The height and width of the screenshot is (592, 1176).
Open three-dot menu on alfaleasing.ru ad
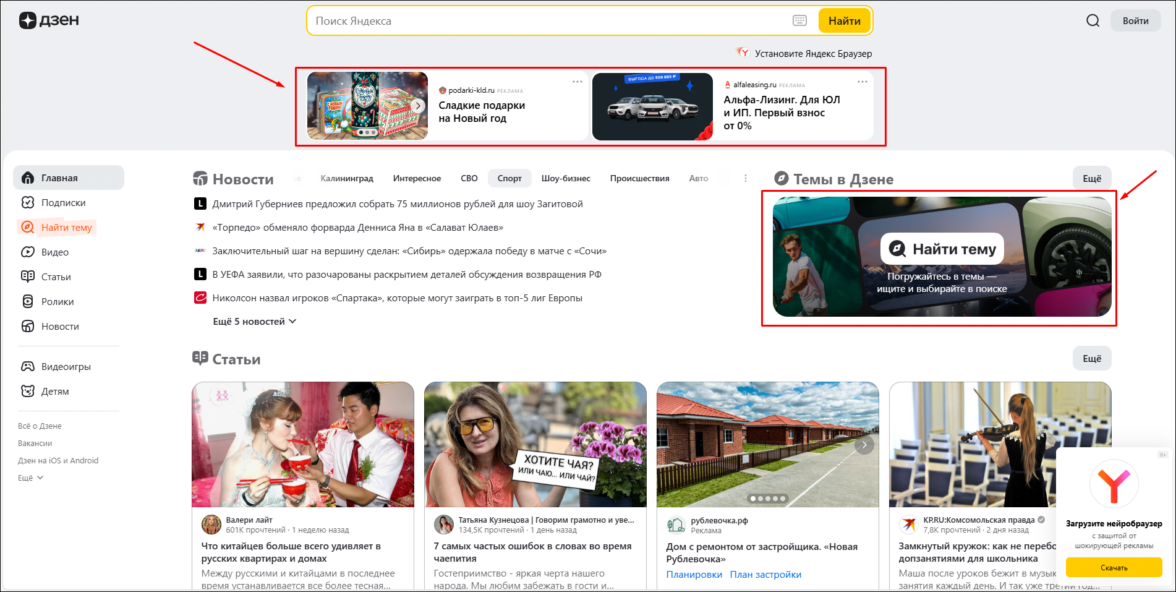(x=861, y=82)
